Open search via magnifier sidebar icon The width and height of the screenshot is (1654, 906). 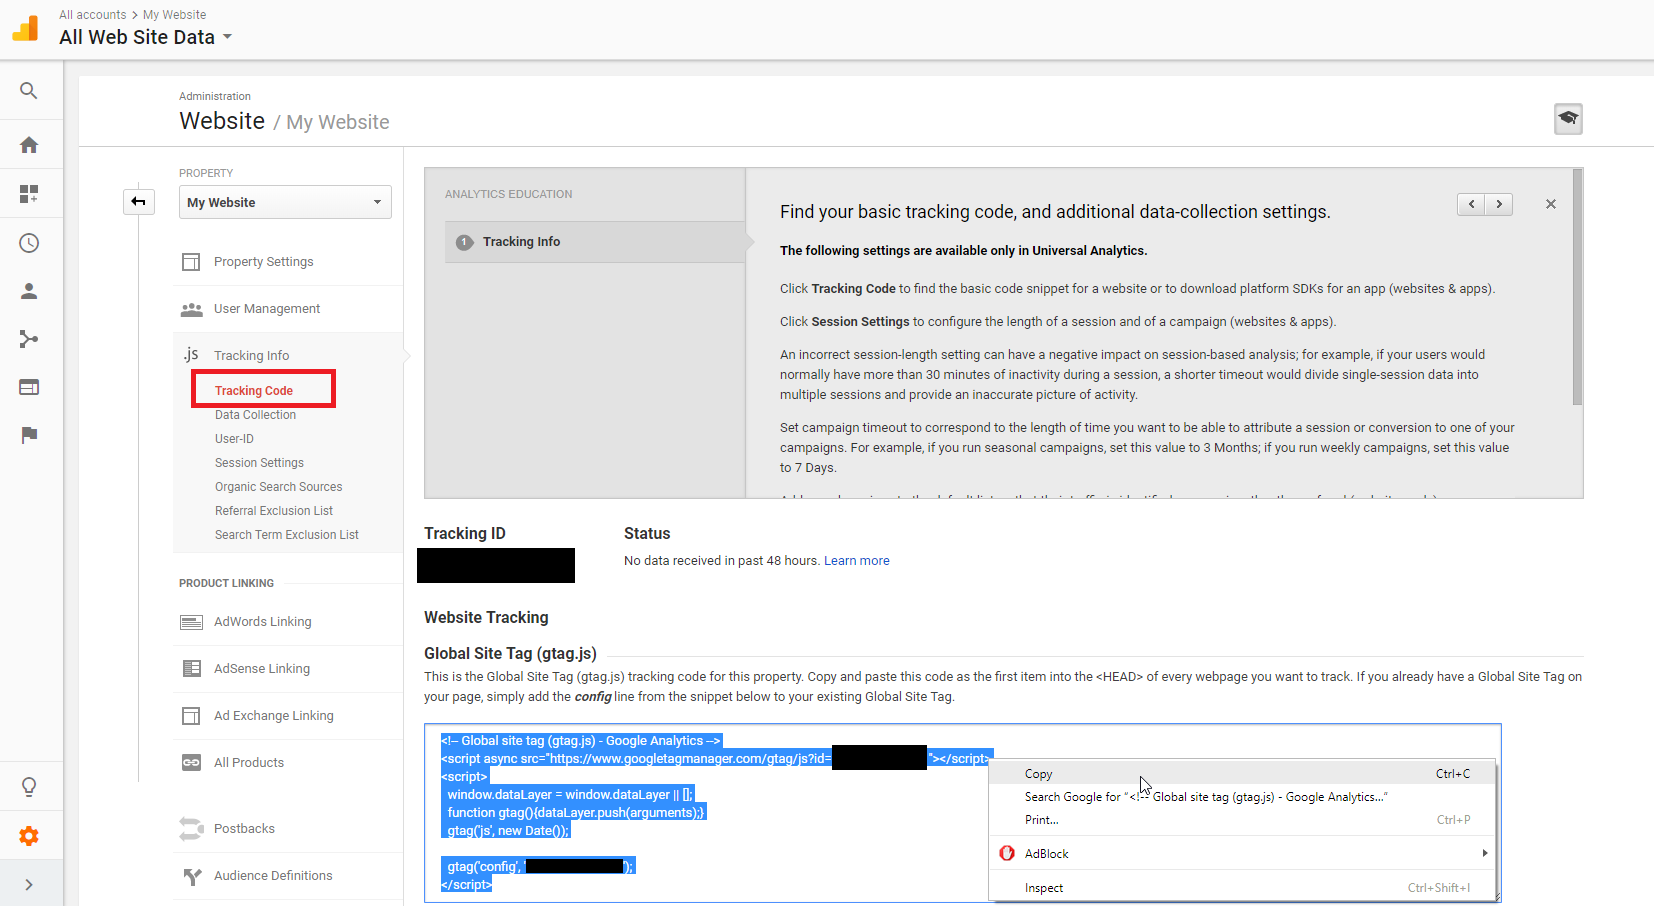29,91
